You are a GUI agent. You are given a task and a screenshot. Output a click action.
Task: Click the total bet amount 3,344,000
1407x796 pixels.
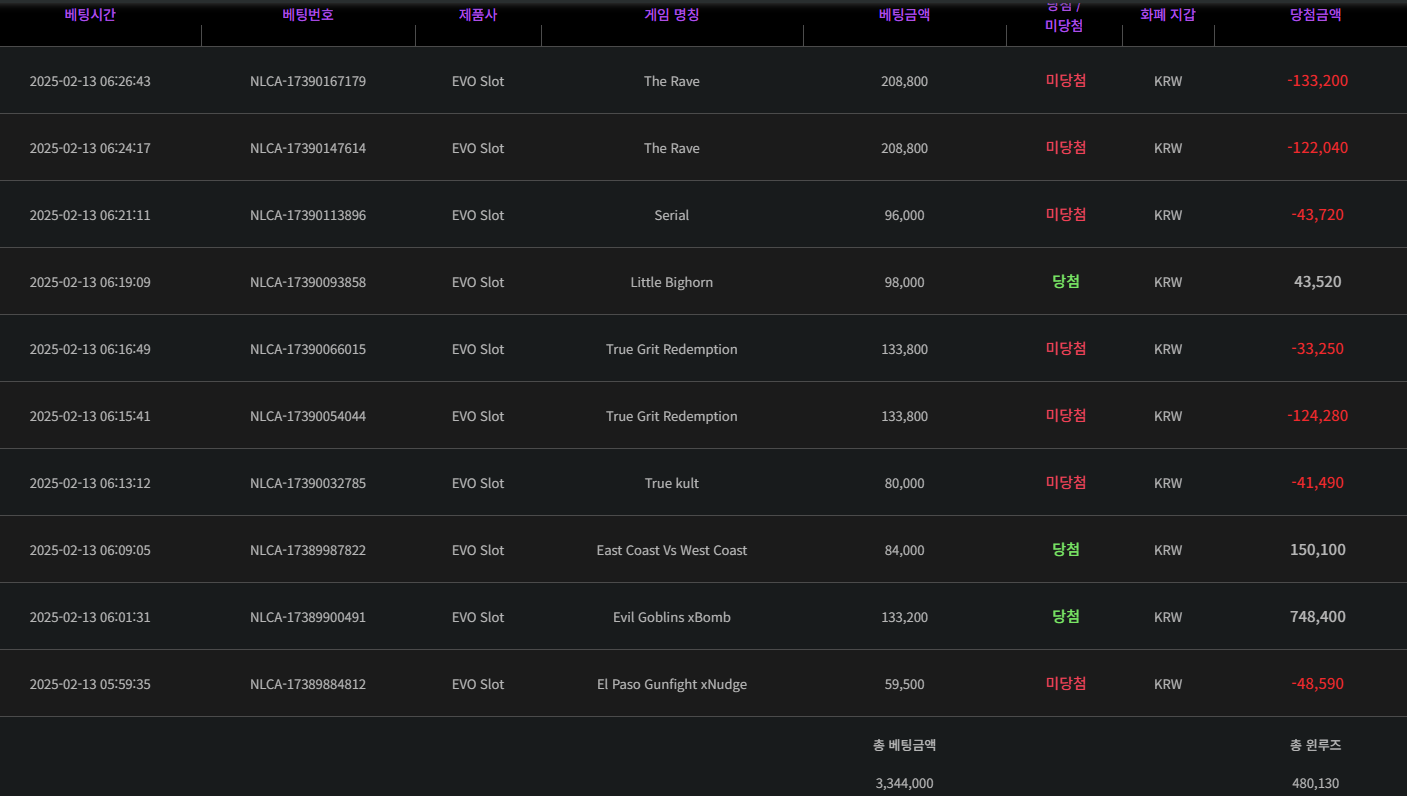point(904,783)
